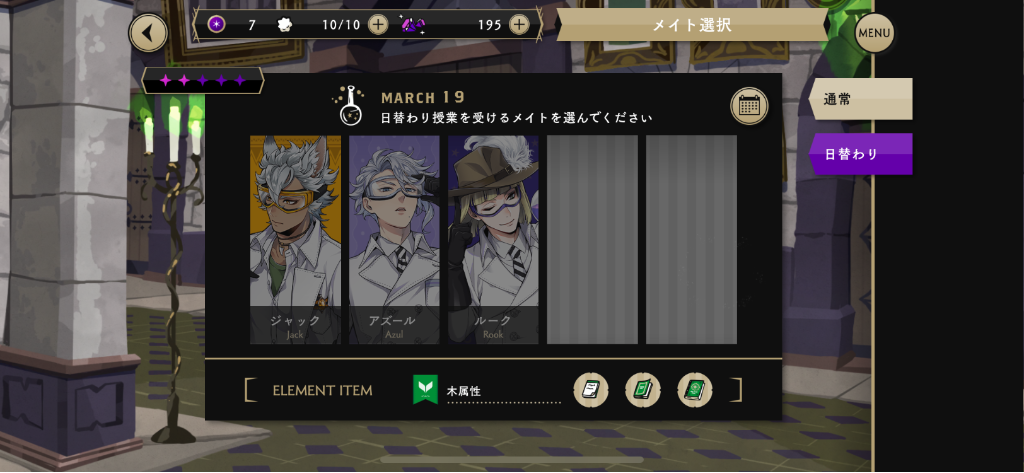
Task: Switch to the 通常 tab
Action: coord(860,99)
